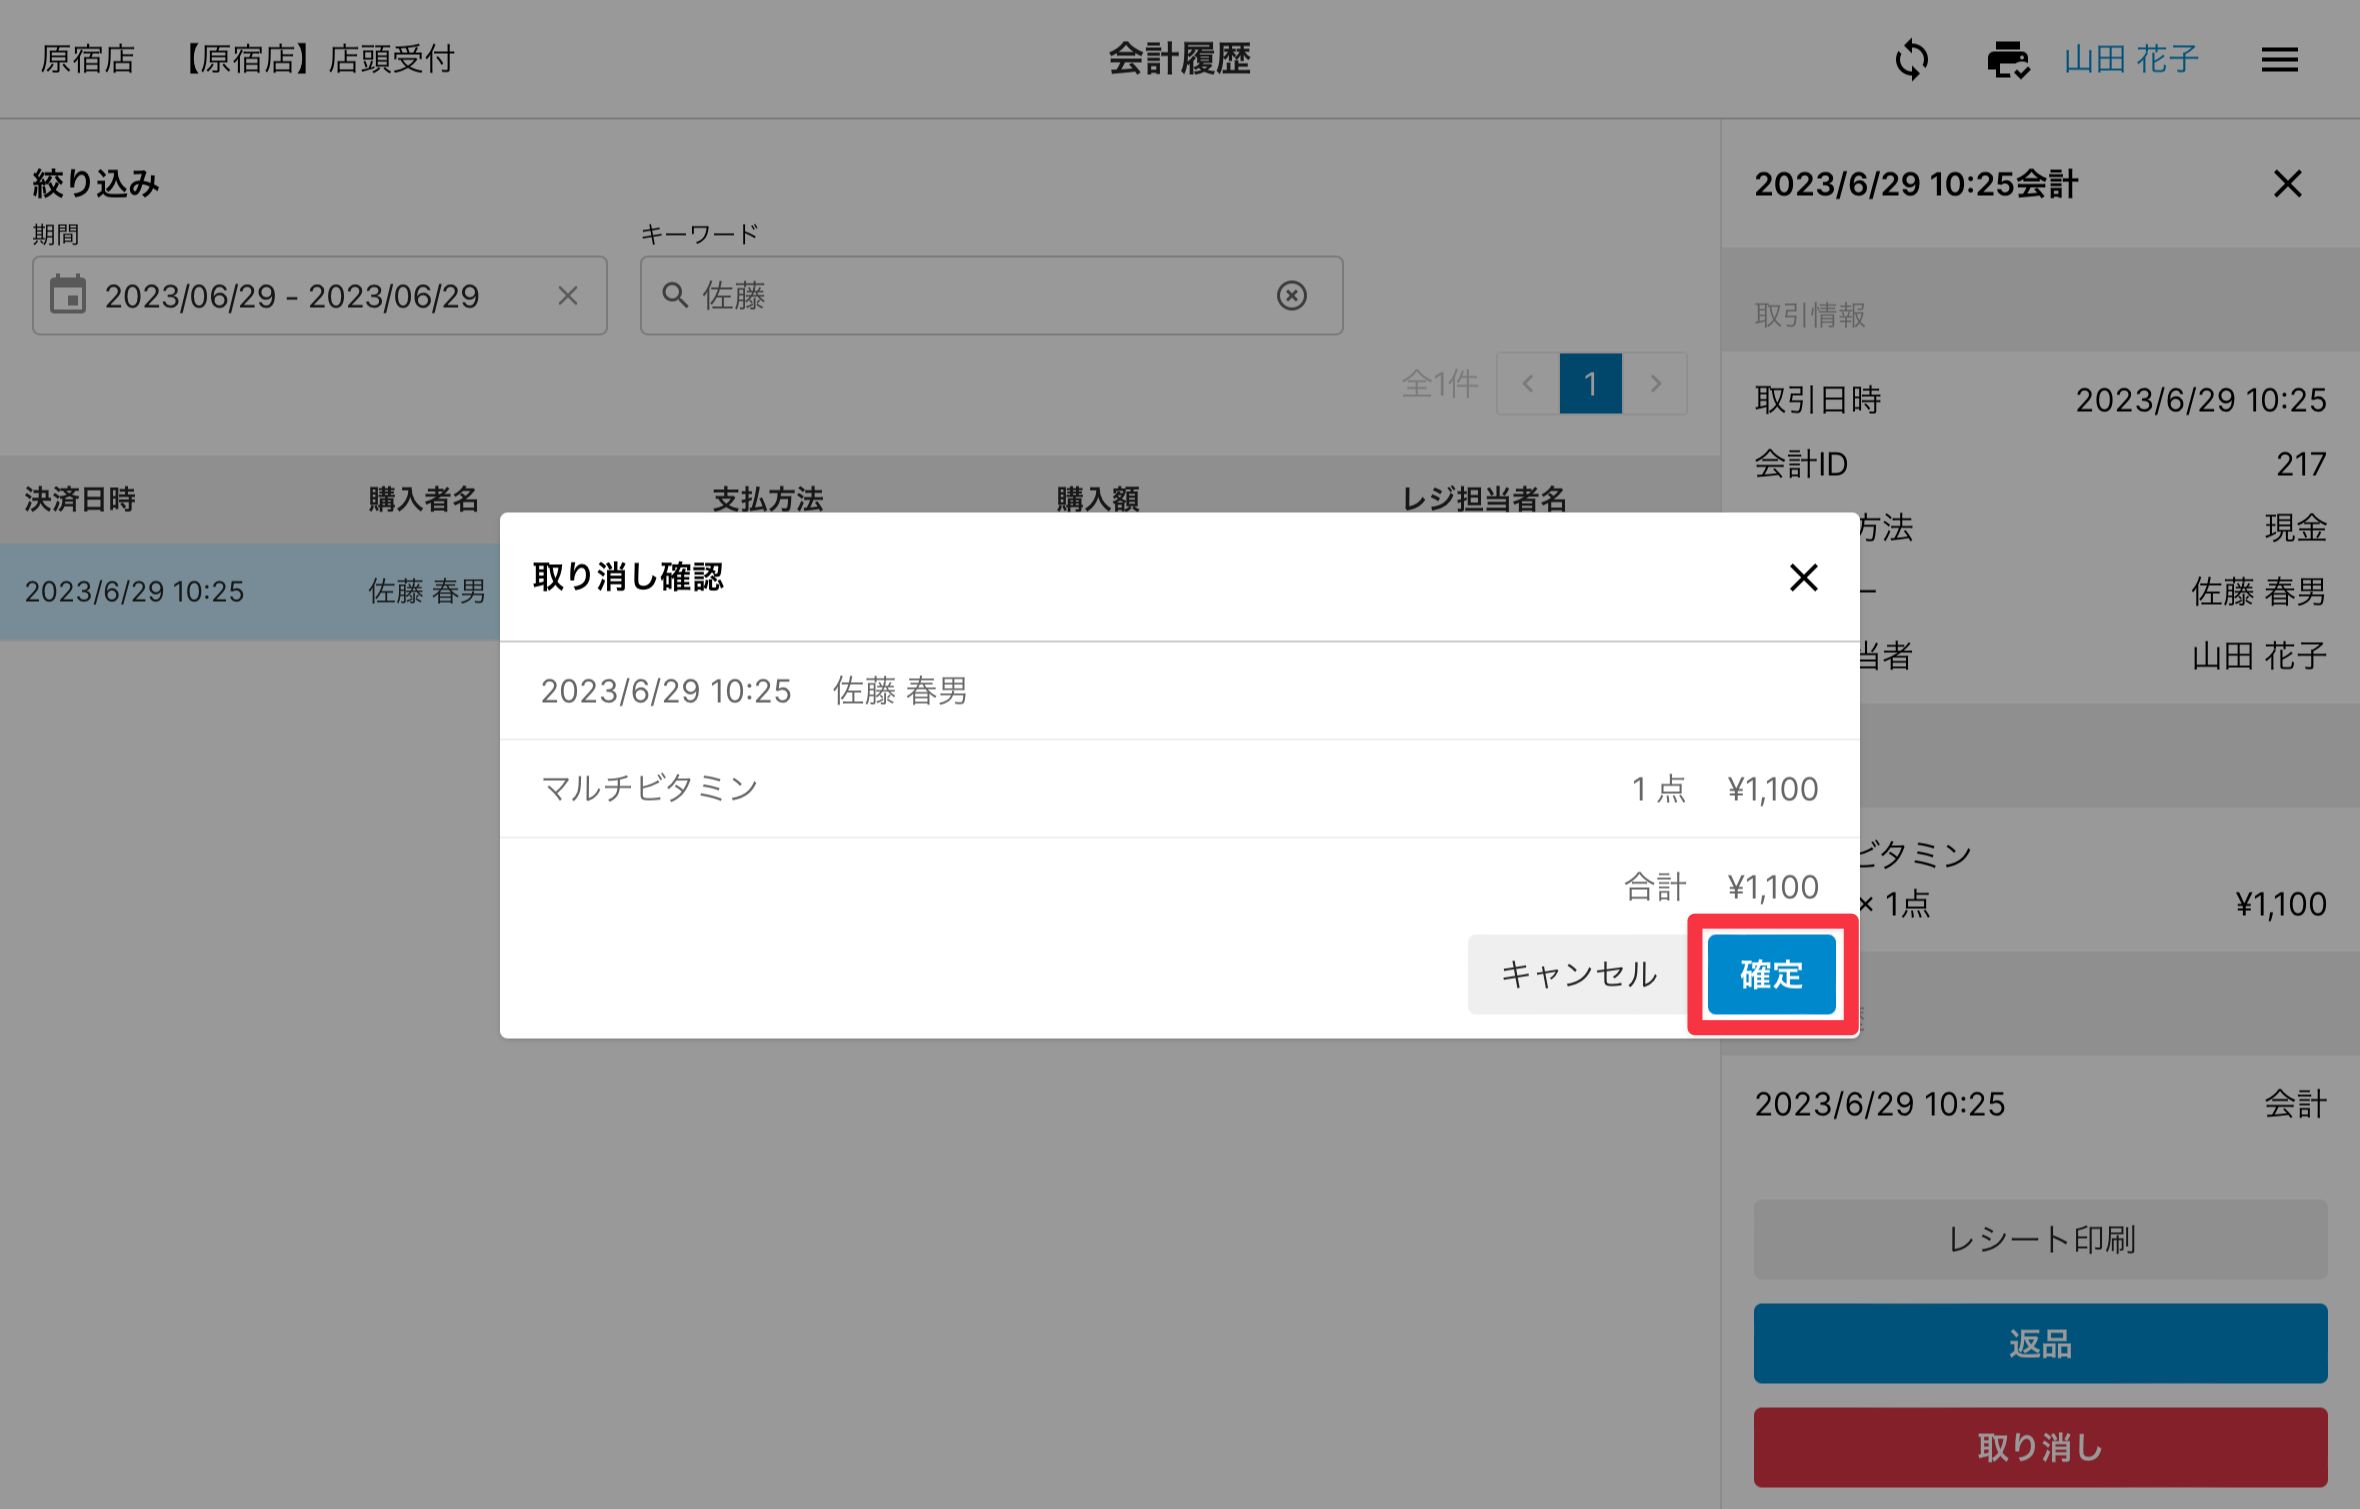Click the sync refresh icon in header

[x=1911, y=60]
